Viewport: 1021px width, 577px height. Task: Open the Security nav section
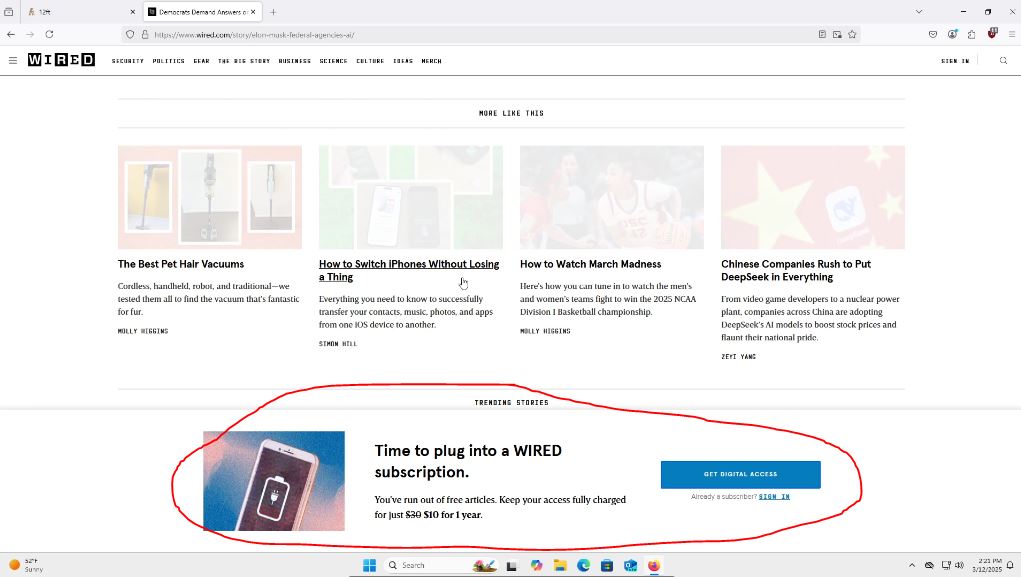tap(128, 61)
